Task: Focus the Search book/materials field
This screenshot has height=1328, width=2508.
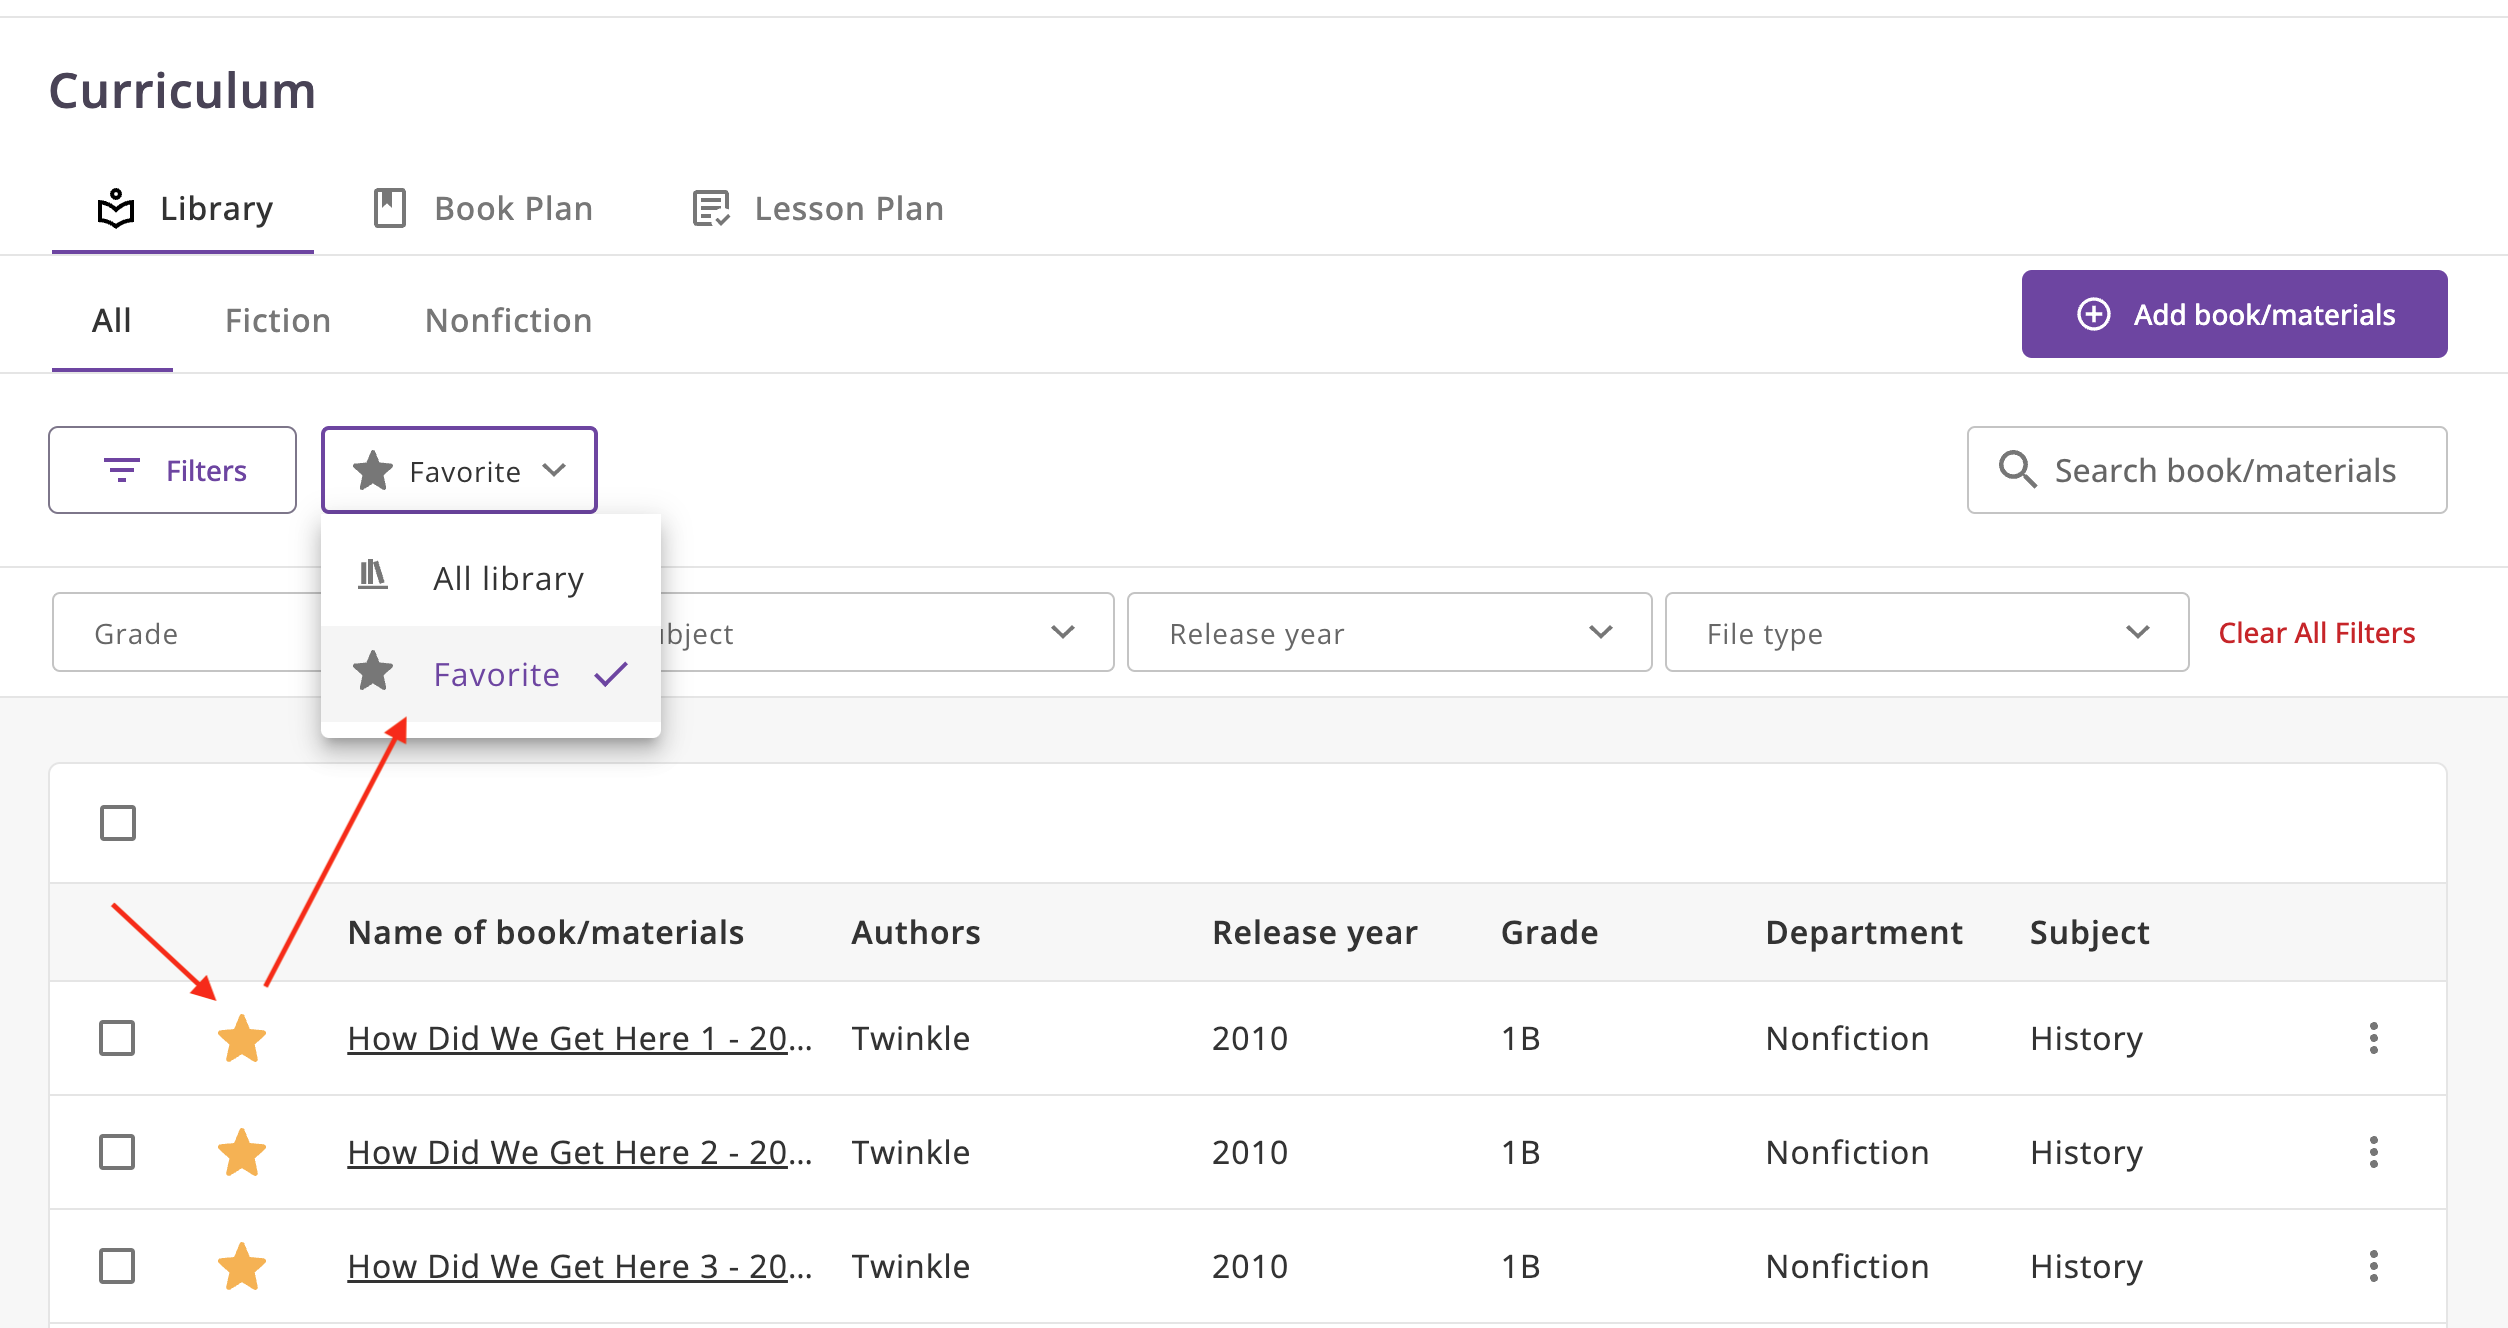Action: 2224,470
